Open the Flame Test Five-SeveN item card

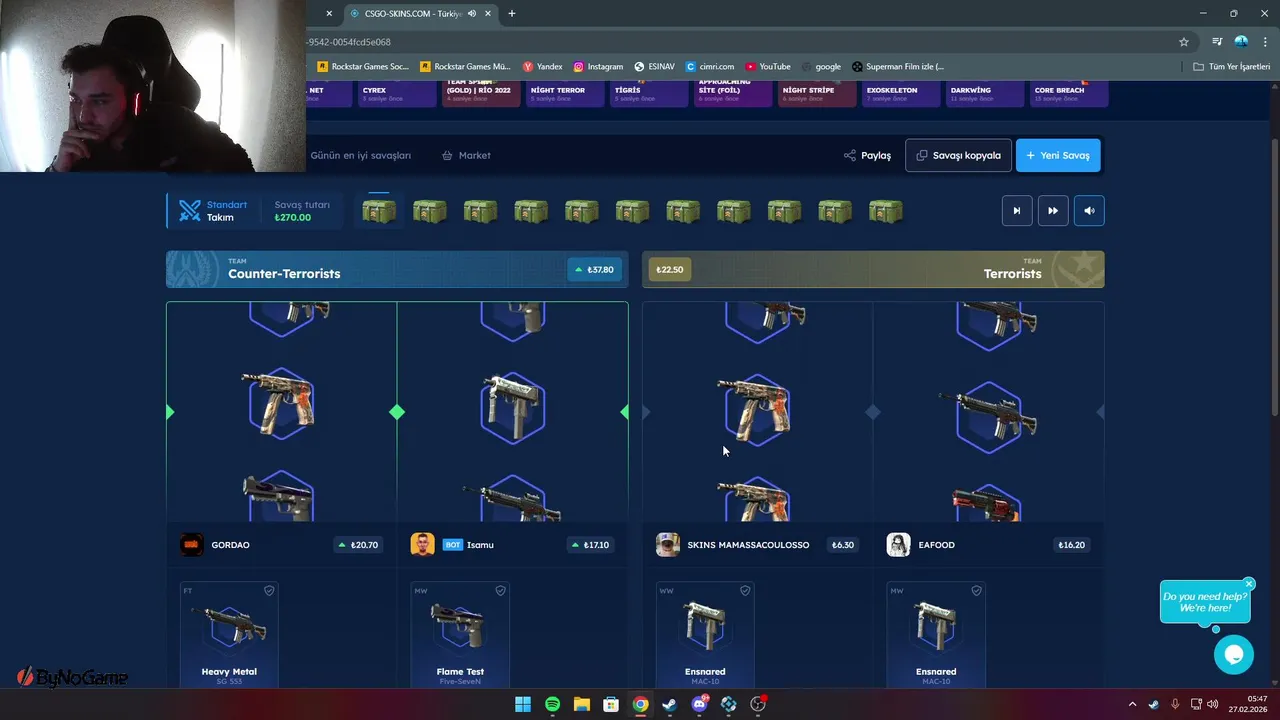(460, 634)
